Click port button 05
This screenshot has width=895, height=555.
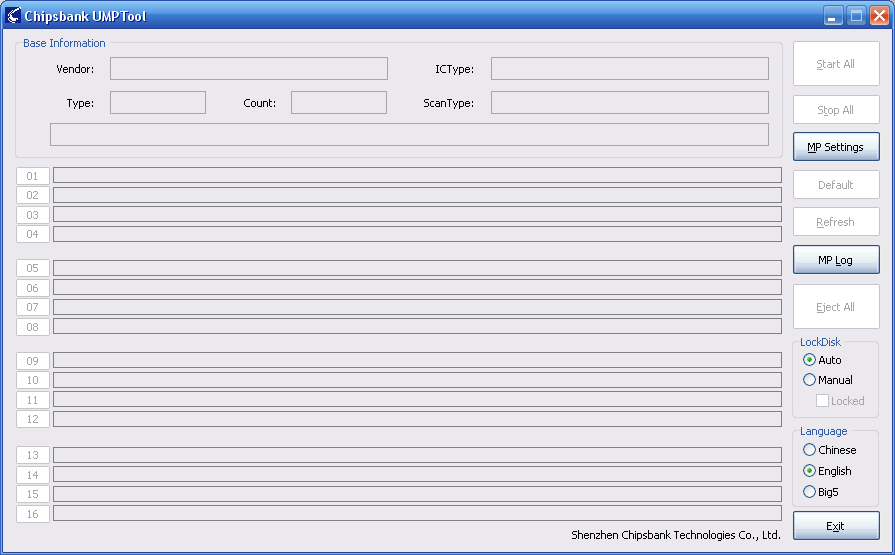33,268
